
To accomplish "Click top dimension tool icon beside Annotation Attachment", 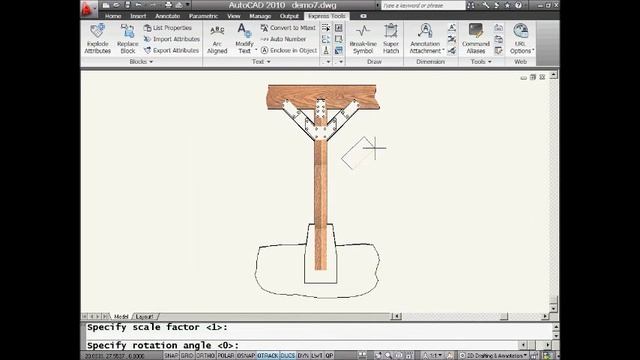I will coord(452,28).
